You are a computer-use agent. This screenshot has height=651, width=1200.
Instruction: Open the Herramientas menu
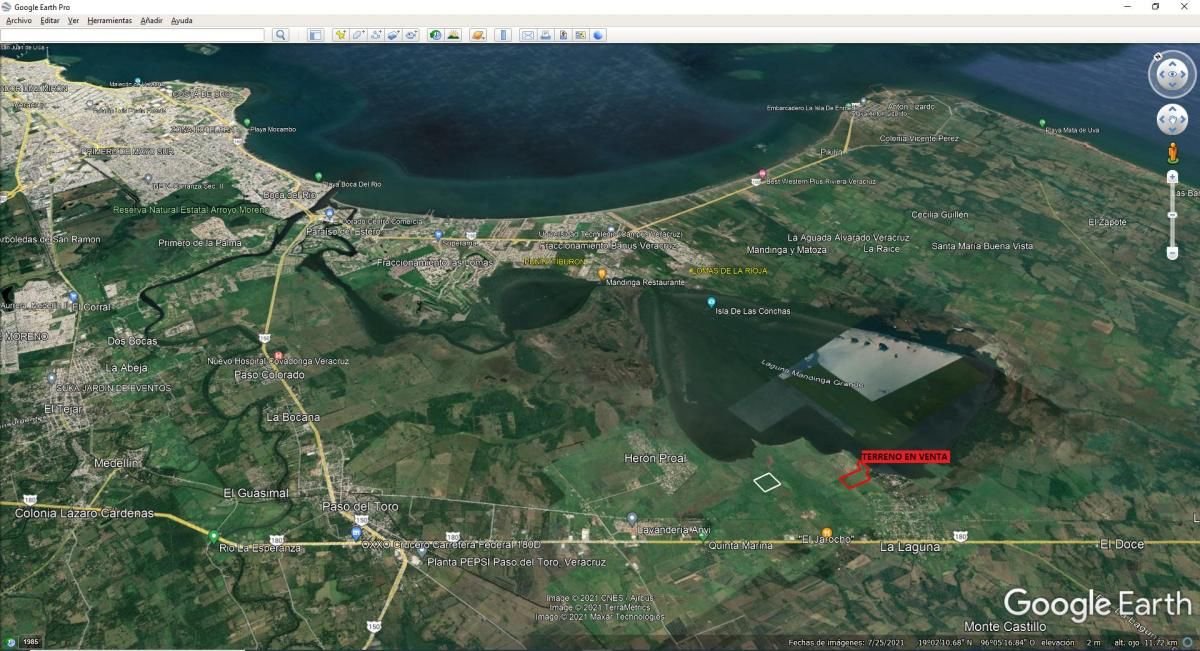pyautogui.click(x=109, y=20)
